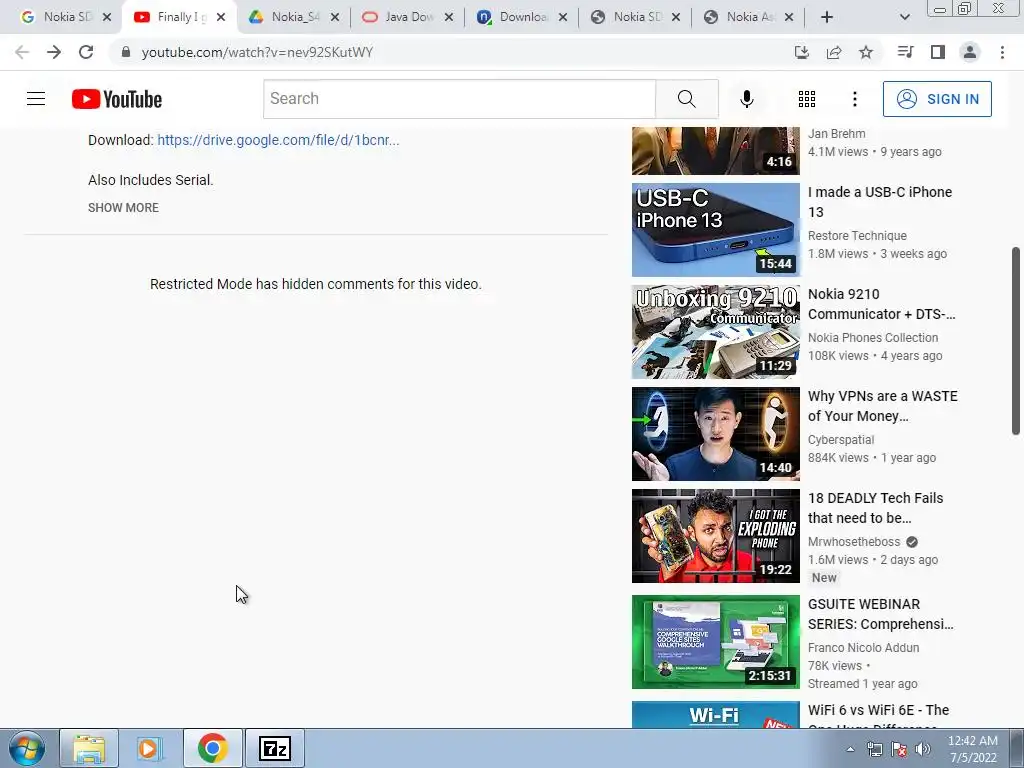Toggle Chrome side panel icon
The width and height of the screenshot is (1024, 768).
click(x=937, y=52)
